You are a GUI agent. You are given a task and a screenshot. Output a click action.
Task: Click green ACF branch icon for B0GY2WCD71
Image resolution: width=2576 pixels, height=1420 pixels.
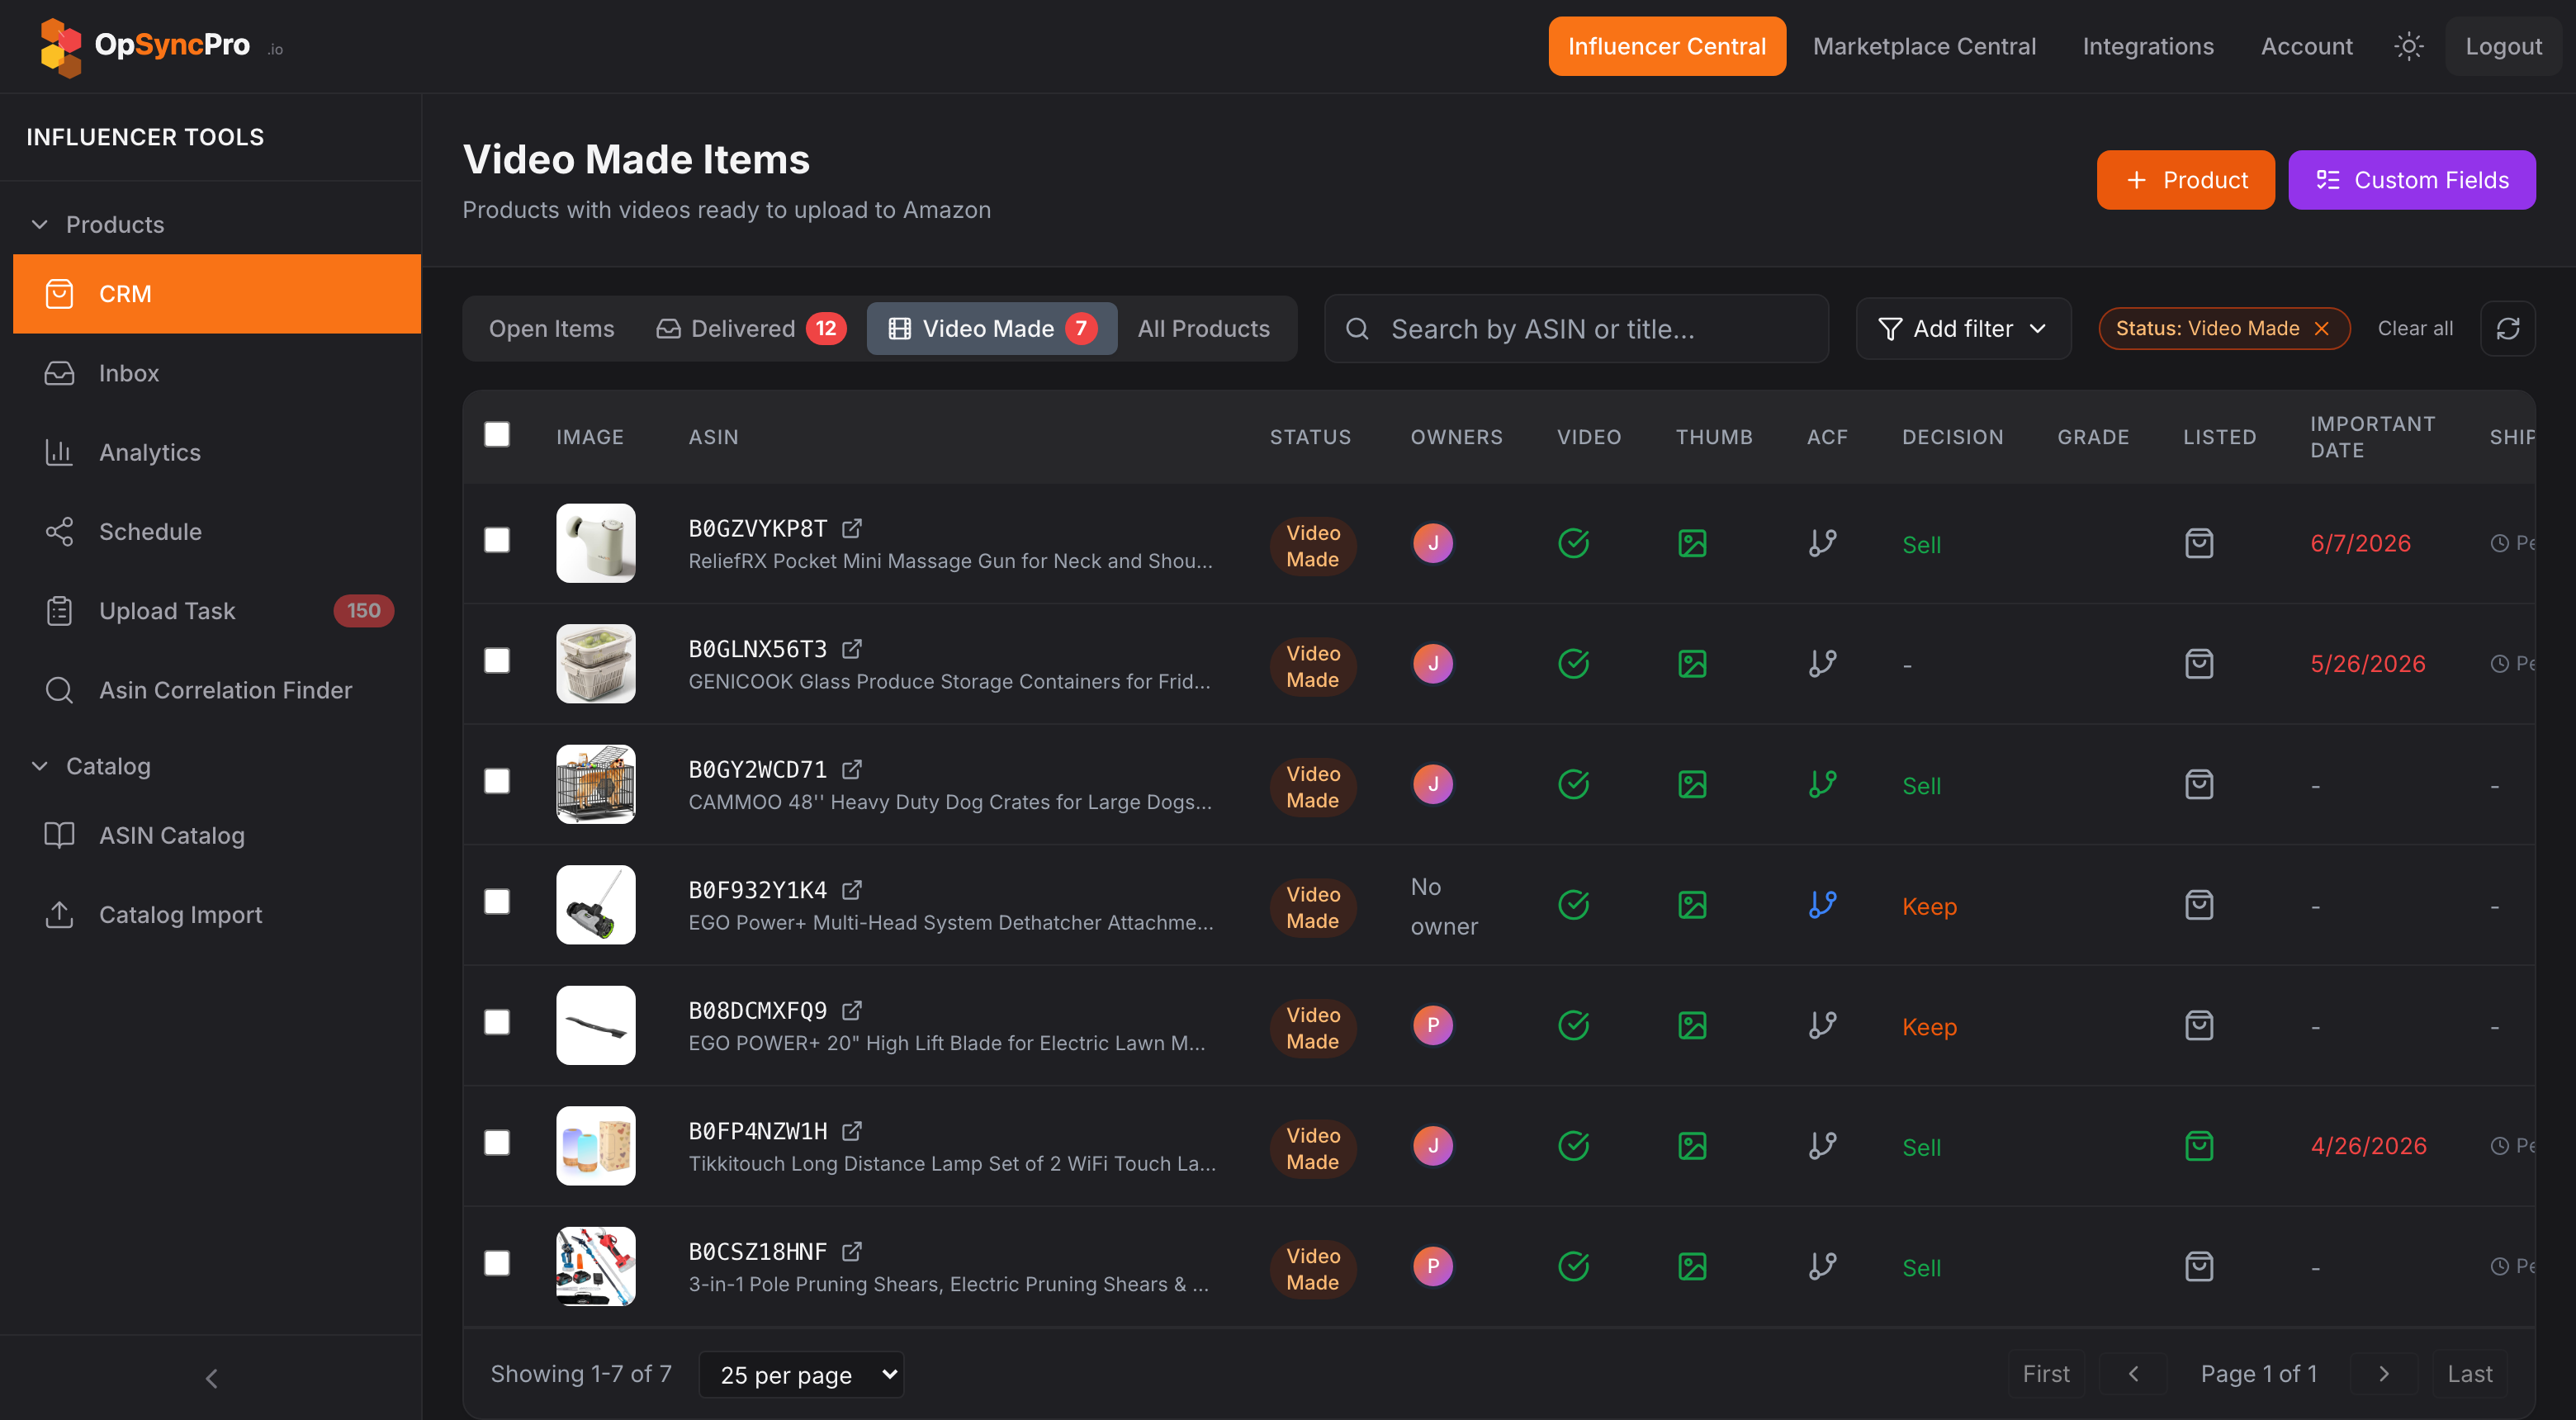pyautogui.click(x=1822, y=784)
